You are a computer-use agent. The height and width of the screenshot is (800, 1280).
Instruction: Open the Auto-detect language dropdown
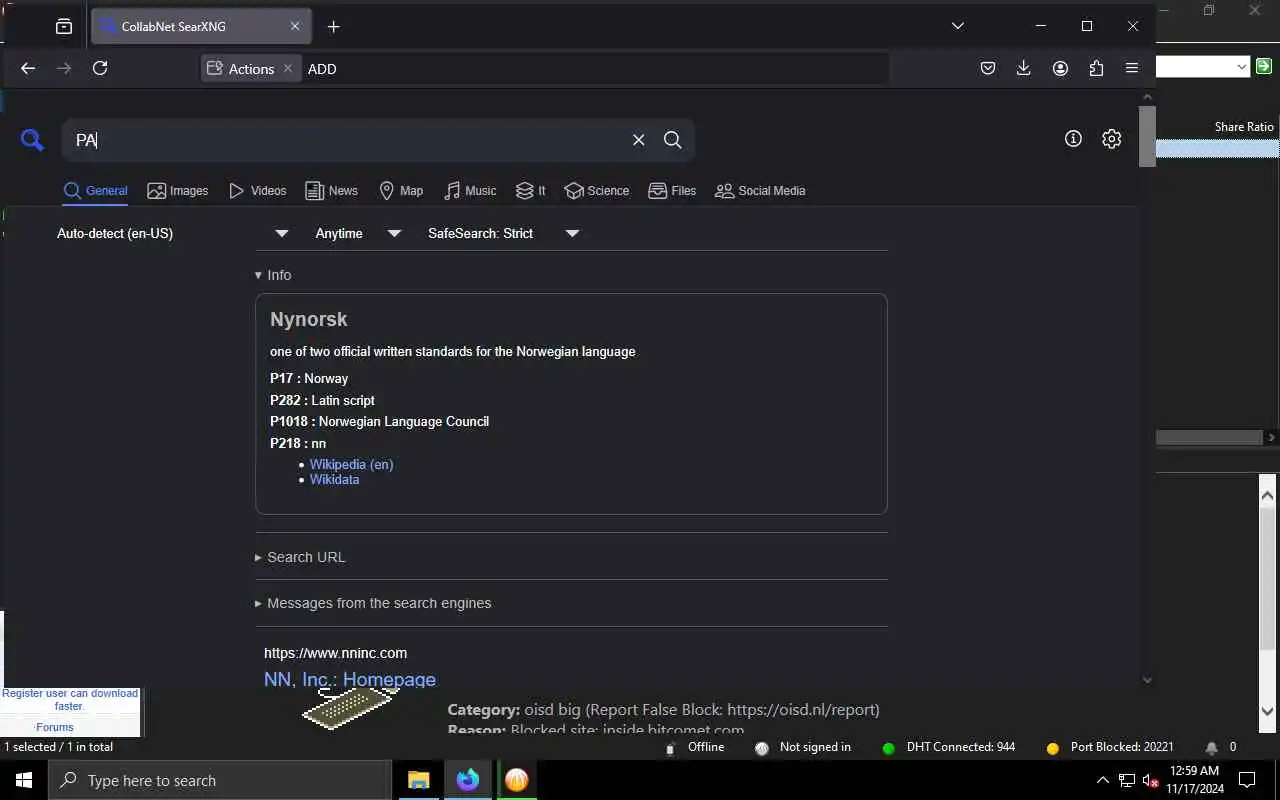coord(173,233)
